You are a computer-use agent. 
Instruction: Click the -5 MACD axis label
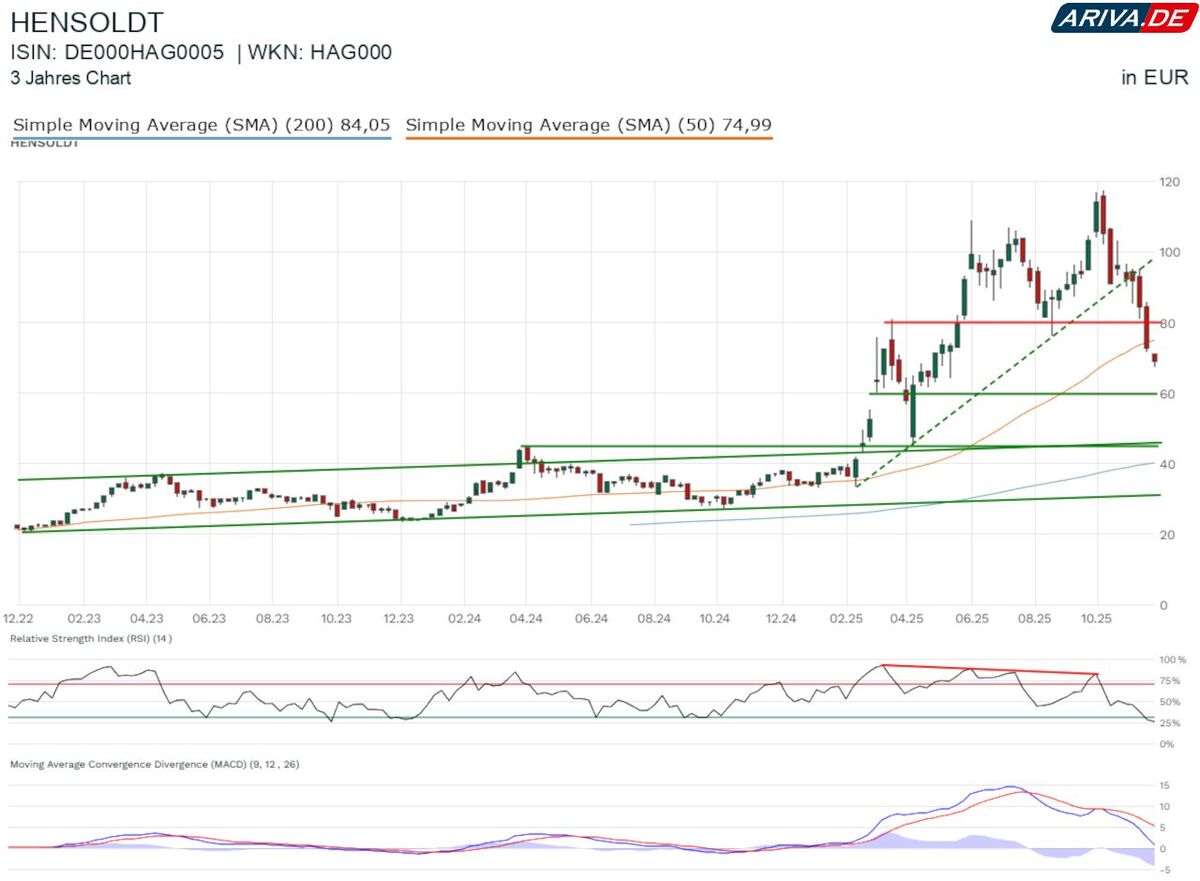(1164, 869)
